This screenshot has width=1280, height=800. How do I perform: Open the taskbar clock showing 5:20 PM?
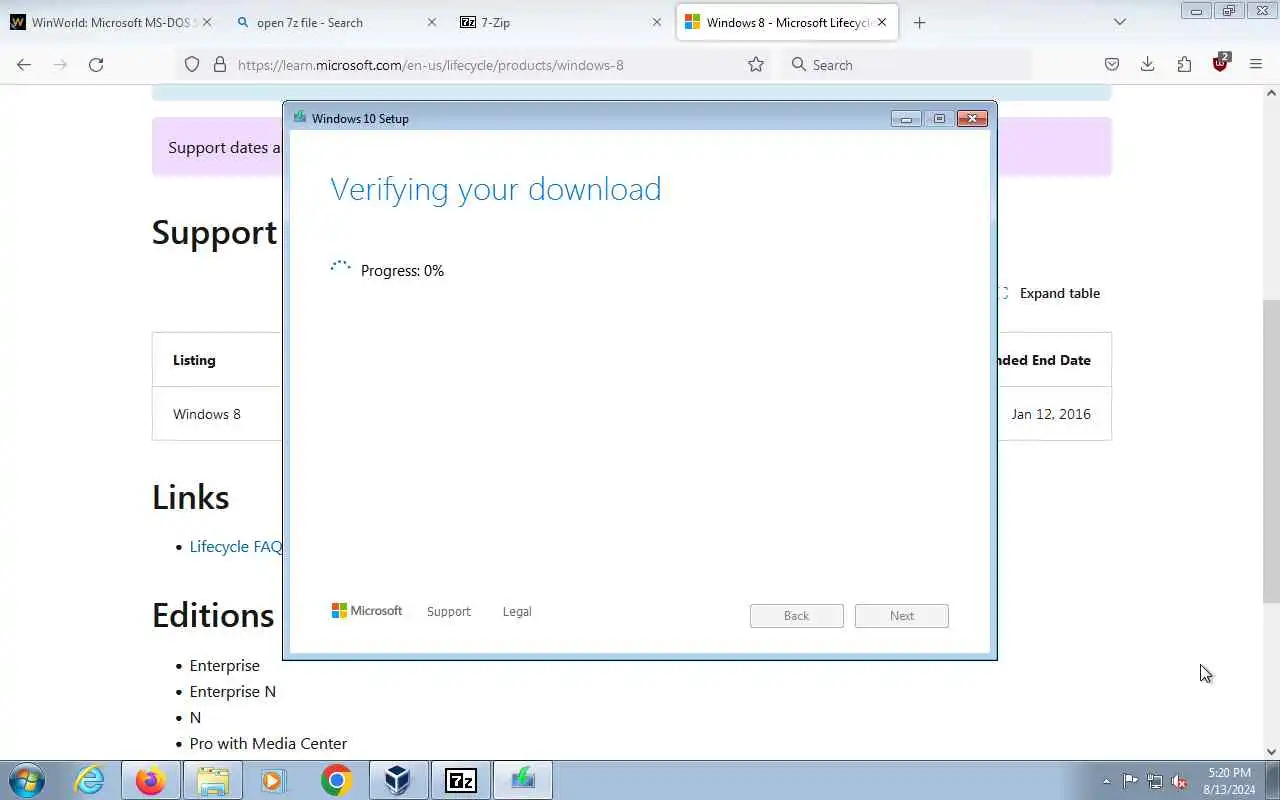click(x=1230, y=781)
